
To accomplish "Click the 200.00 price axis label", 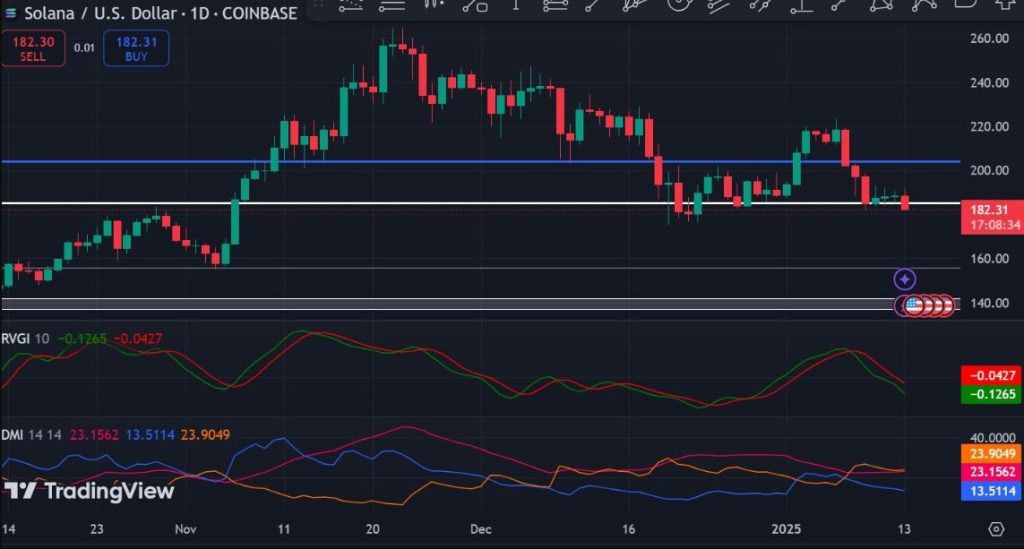I will 989,170.
